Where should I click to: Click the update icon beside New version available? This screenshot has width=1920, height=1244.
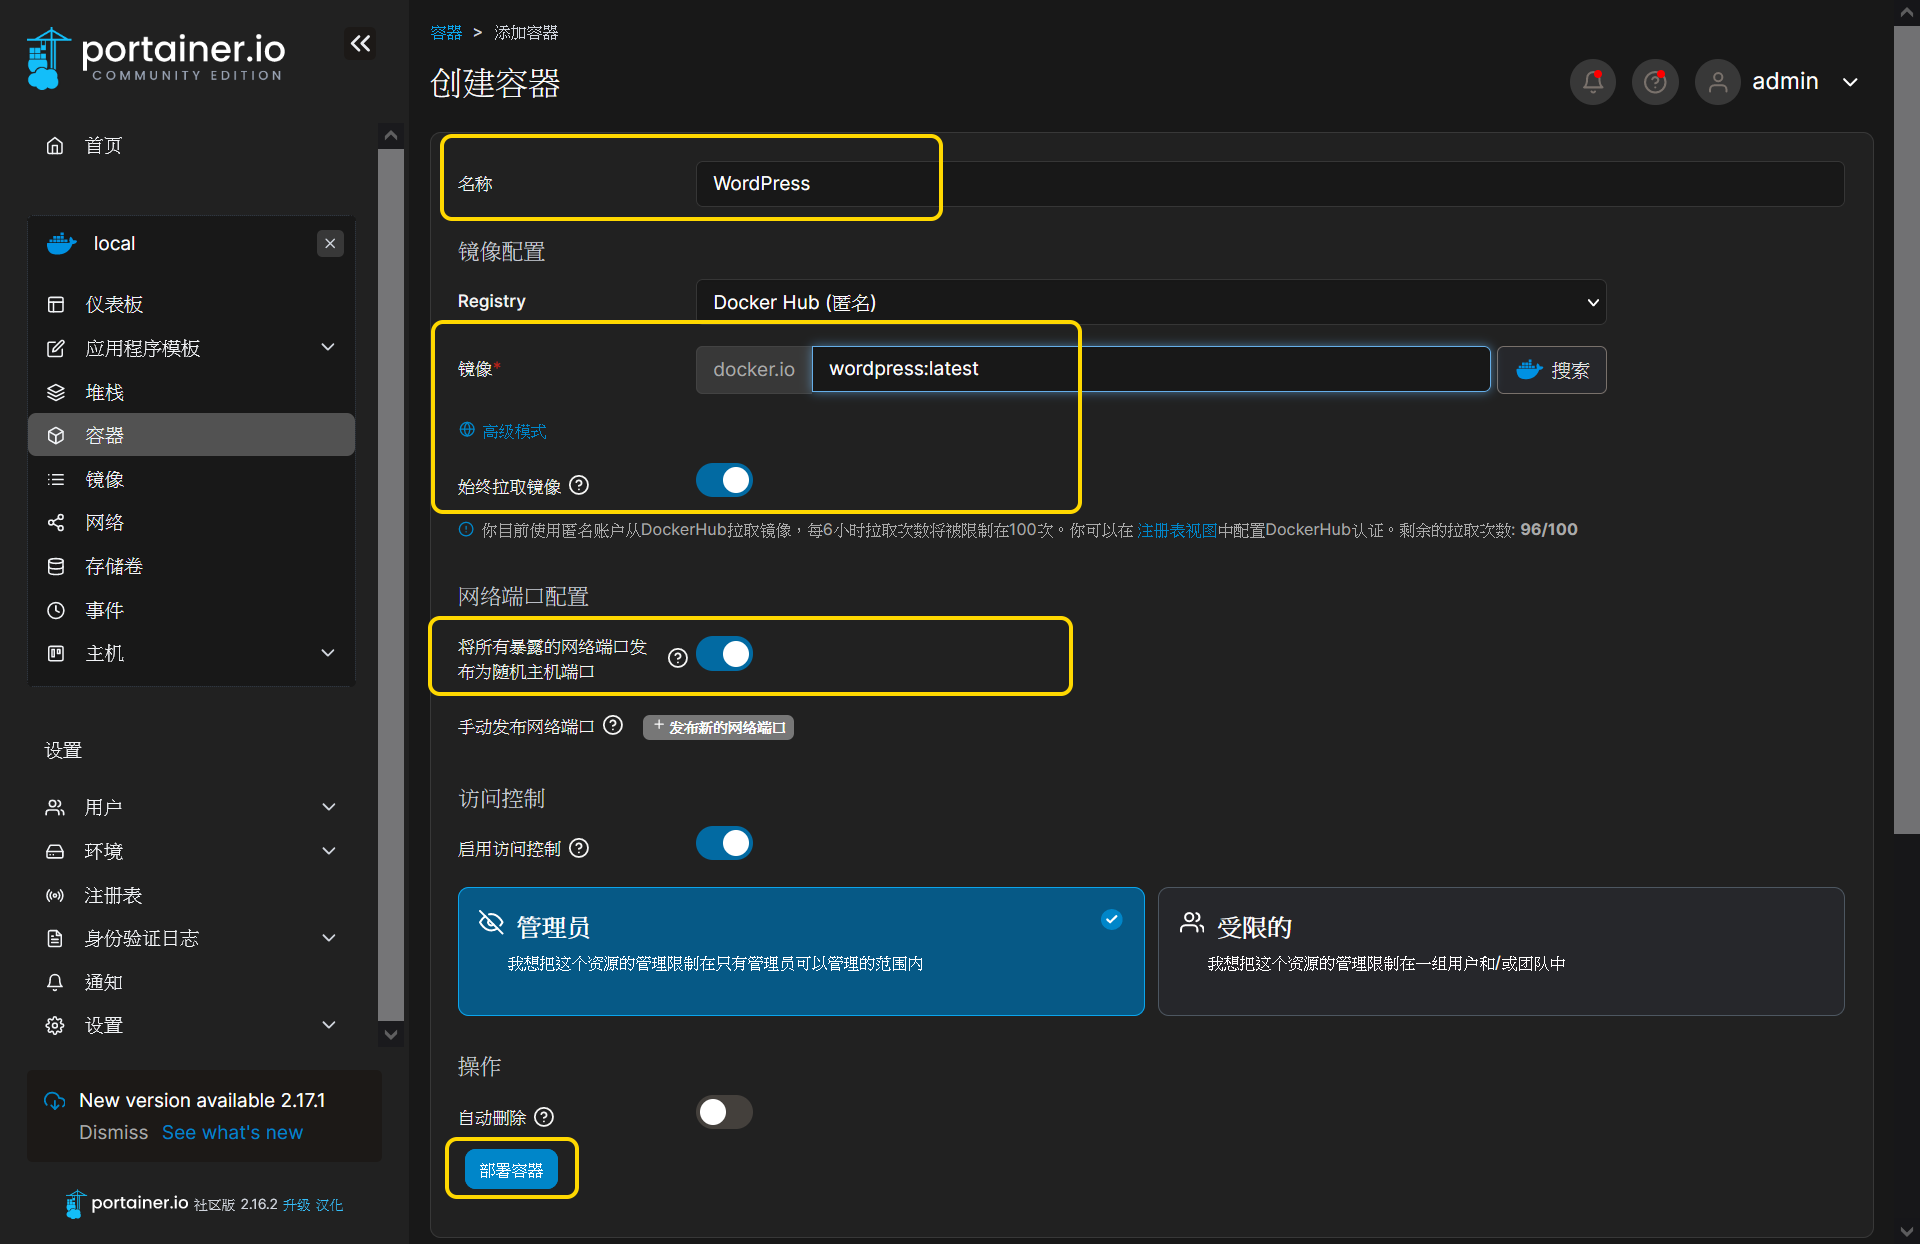click(55, 1101)
